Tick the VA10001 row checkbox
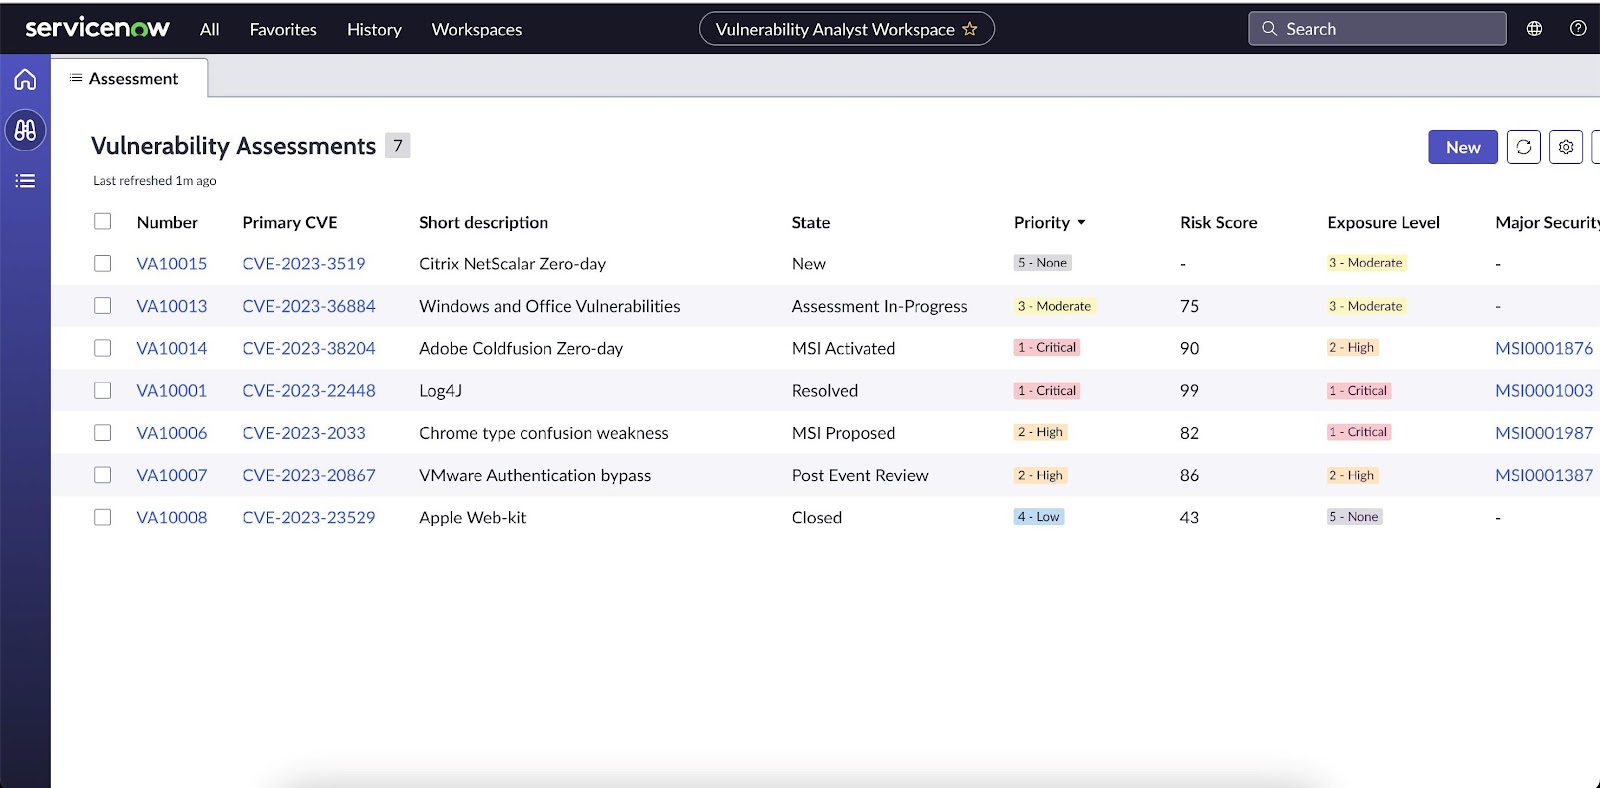The height and width of the screenshot is (788, 1600). pos(103,390)
